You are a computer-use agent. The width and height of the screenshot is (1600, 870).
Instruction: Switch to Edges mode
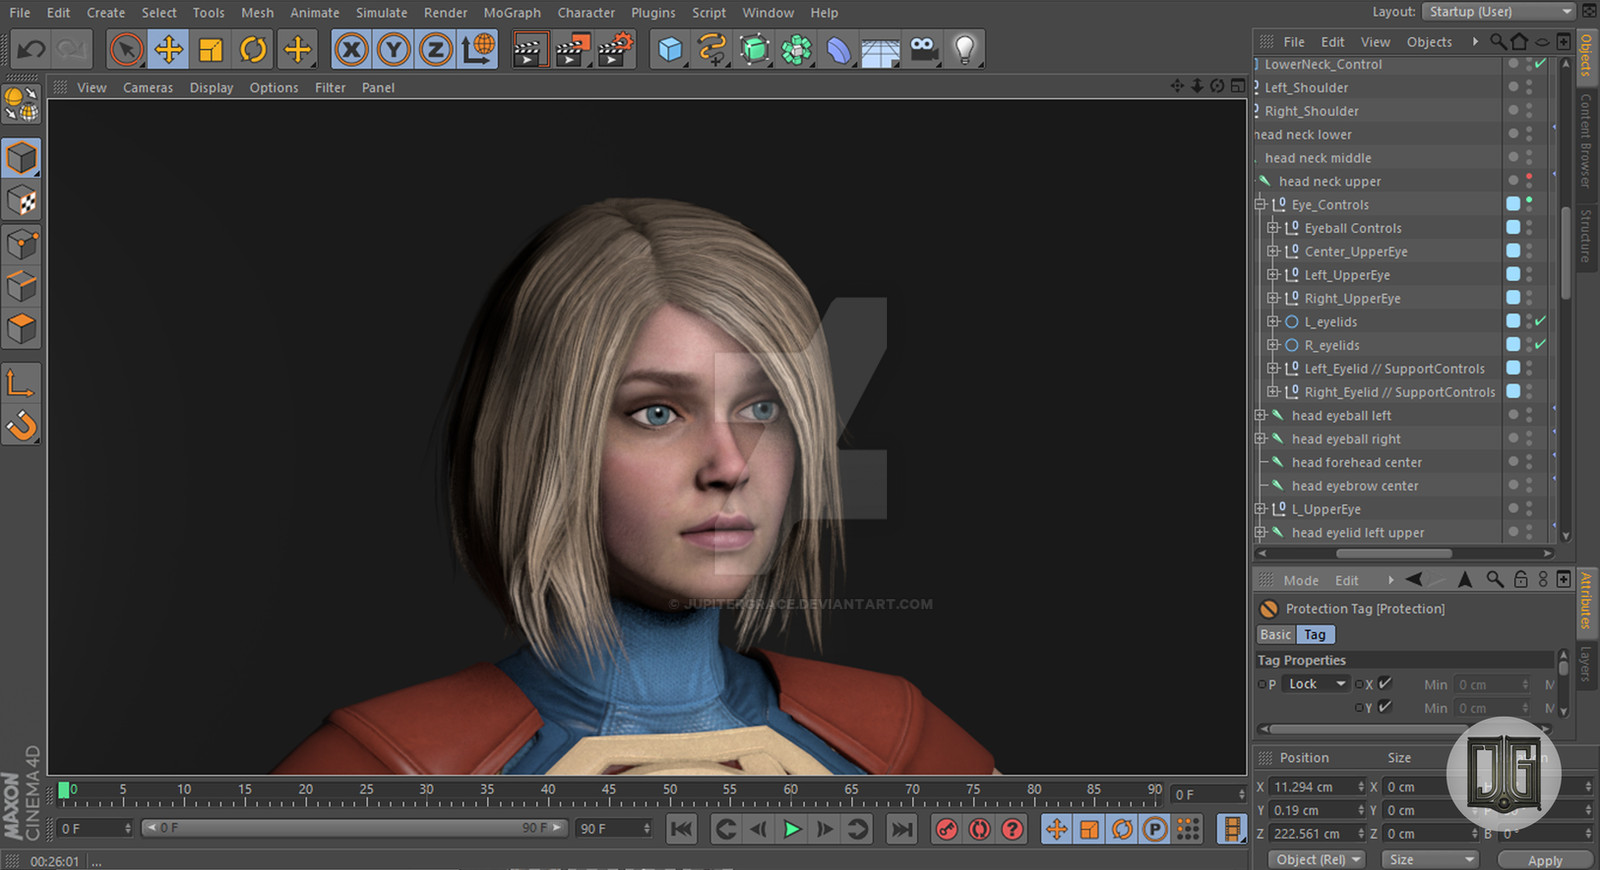22,286
